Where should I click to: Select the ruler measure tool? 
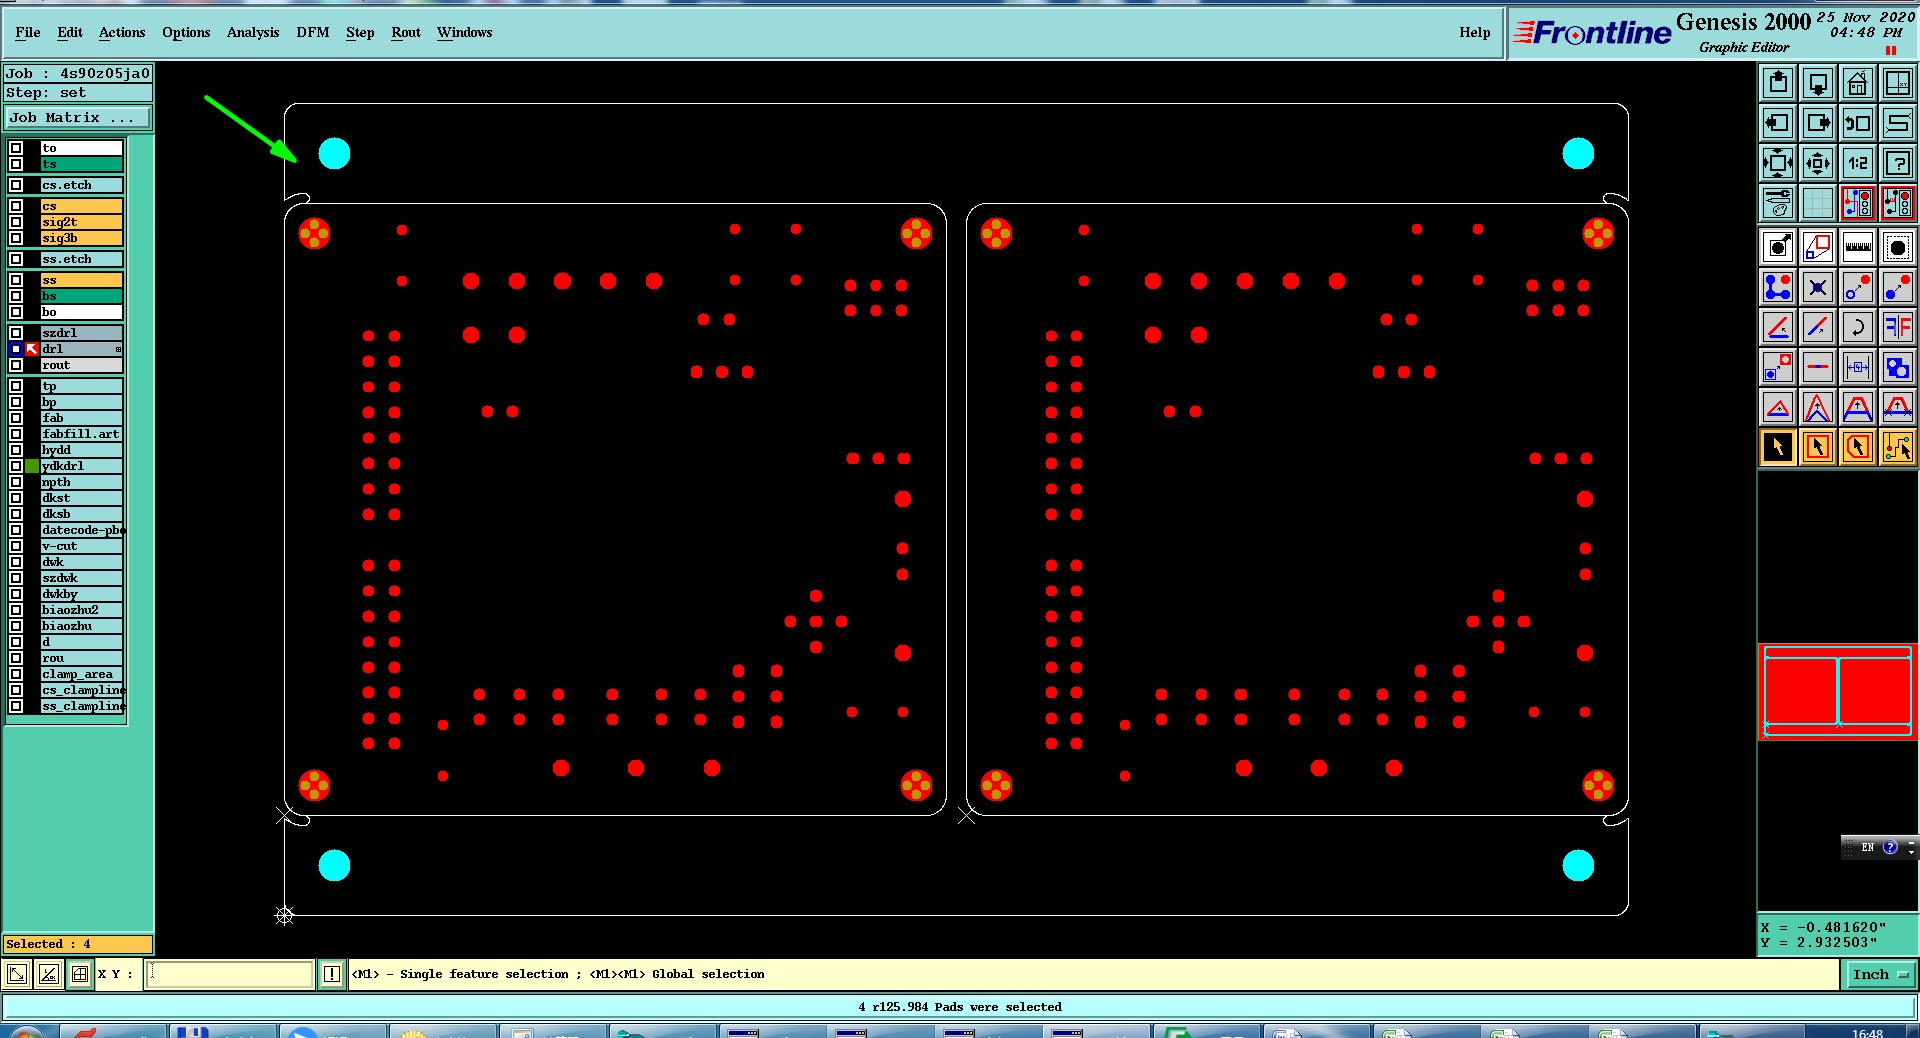tap(1858, 246)
